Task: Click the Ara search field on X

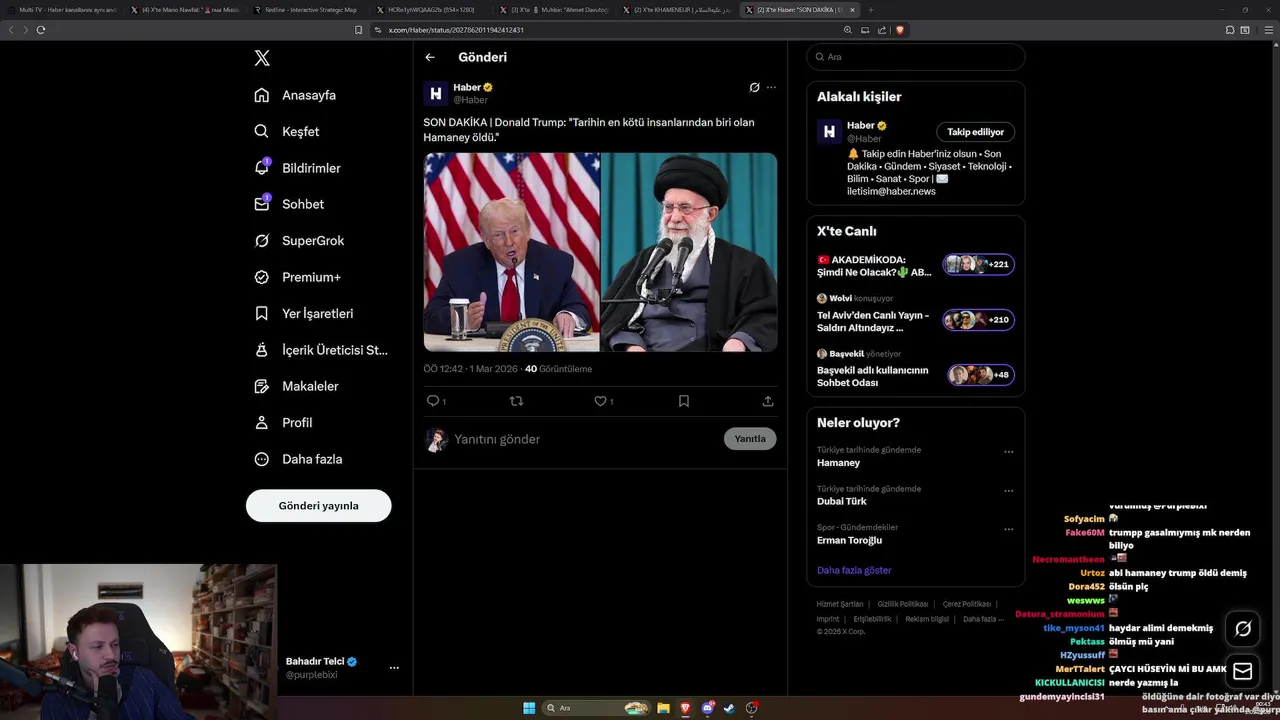Action: tap(916, 57)
